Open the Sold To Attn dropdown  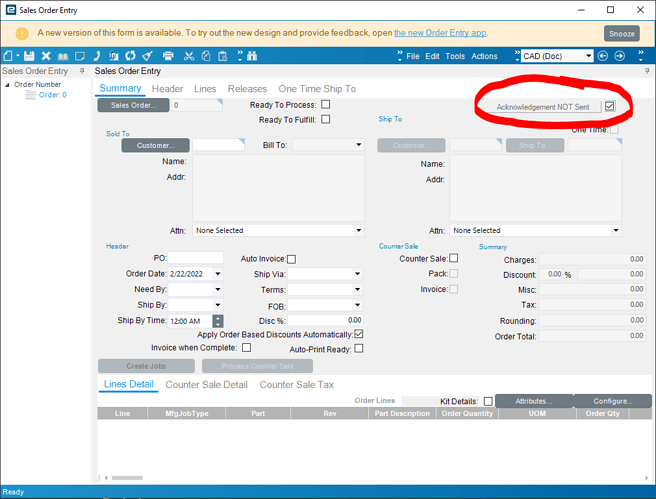pyautogui.click(x=359, y=230)
